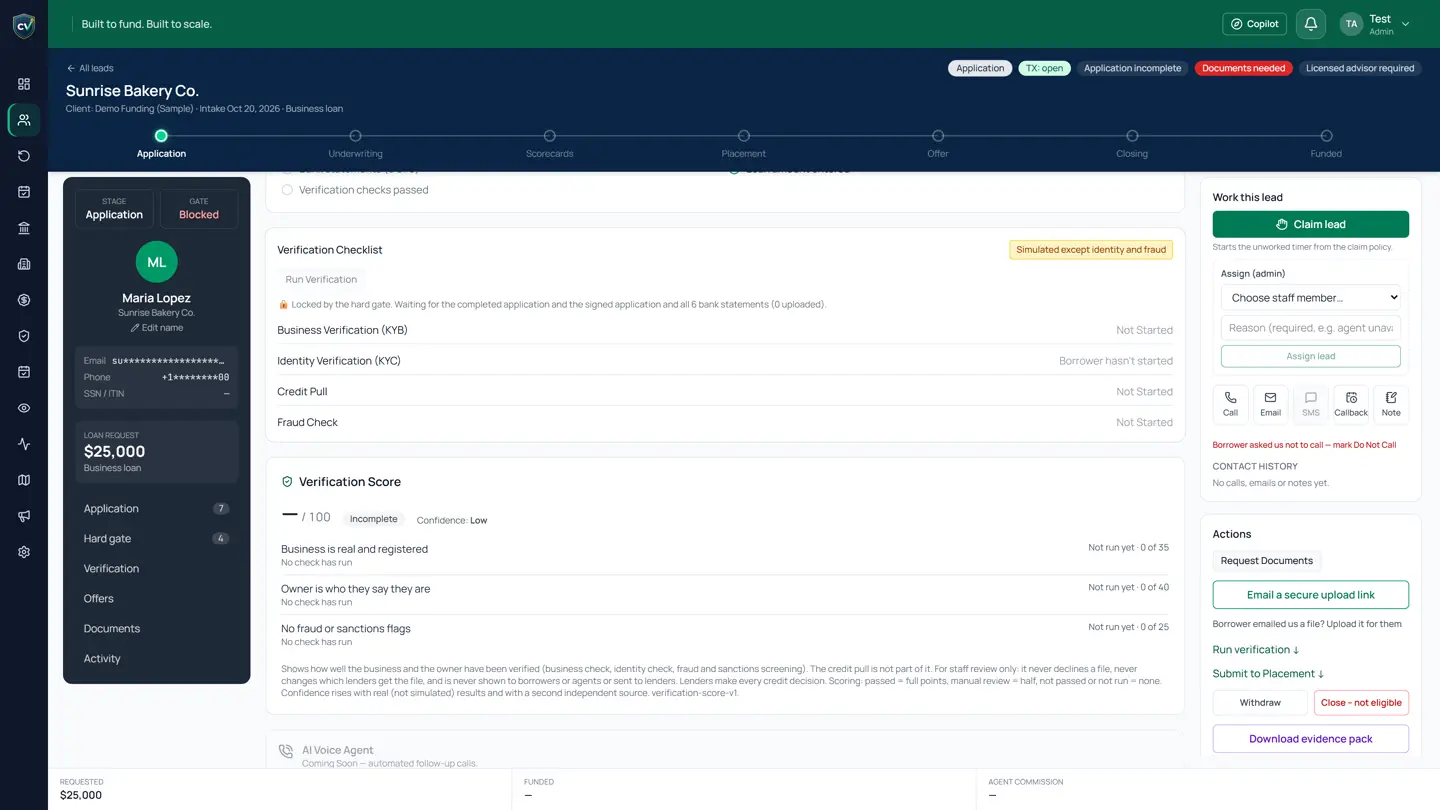Select the Underwriting stage marker
This screenshot has height=810, width=1440.
pyautogui.click(x=355, y=136)
